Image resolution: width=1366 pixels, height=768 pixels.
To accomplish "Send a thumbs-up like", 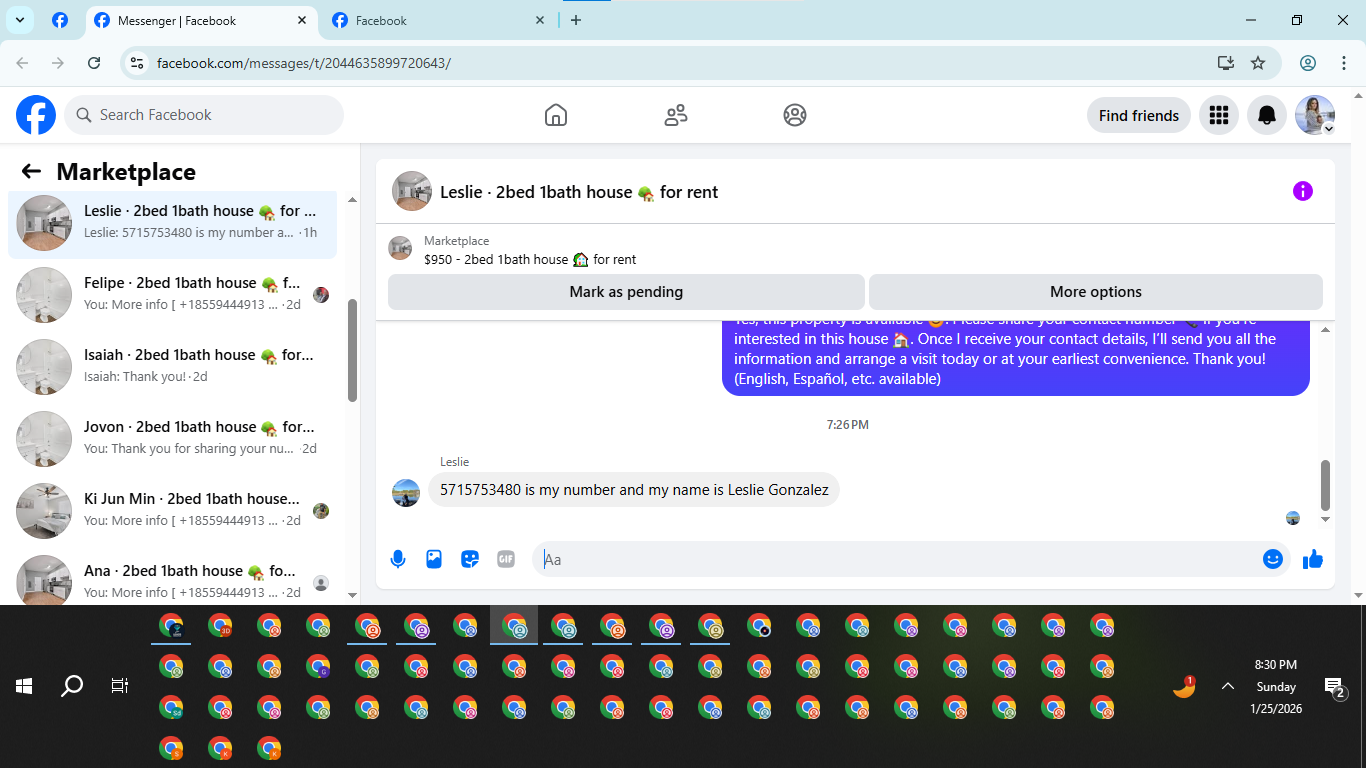I will click(x=1313, y=559).
